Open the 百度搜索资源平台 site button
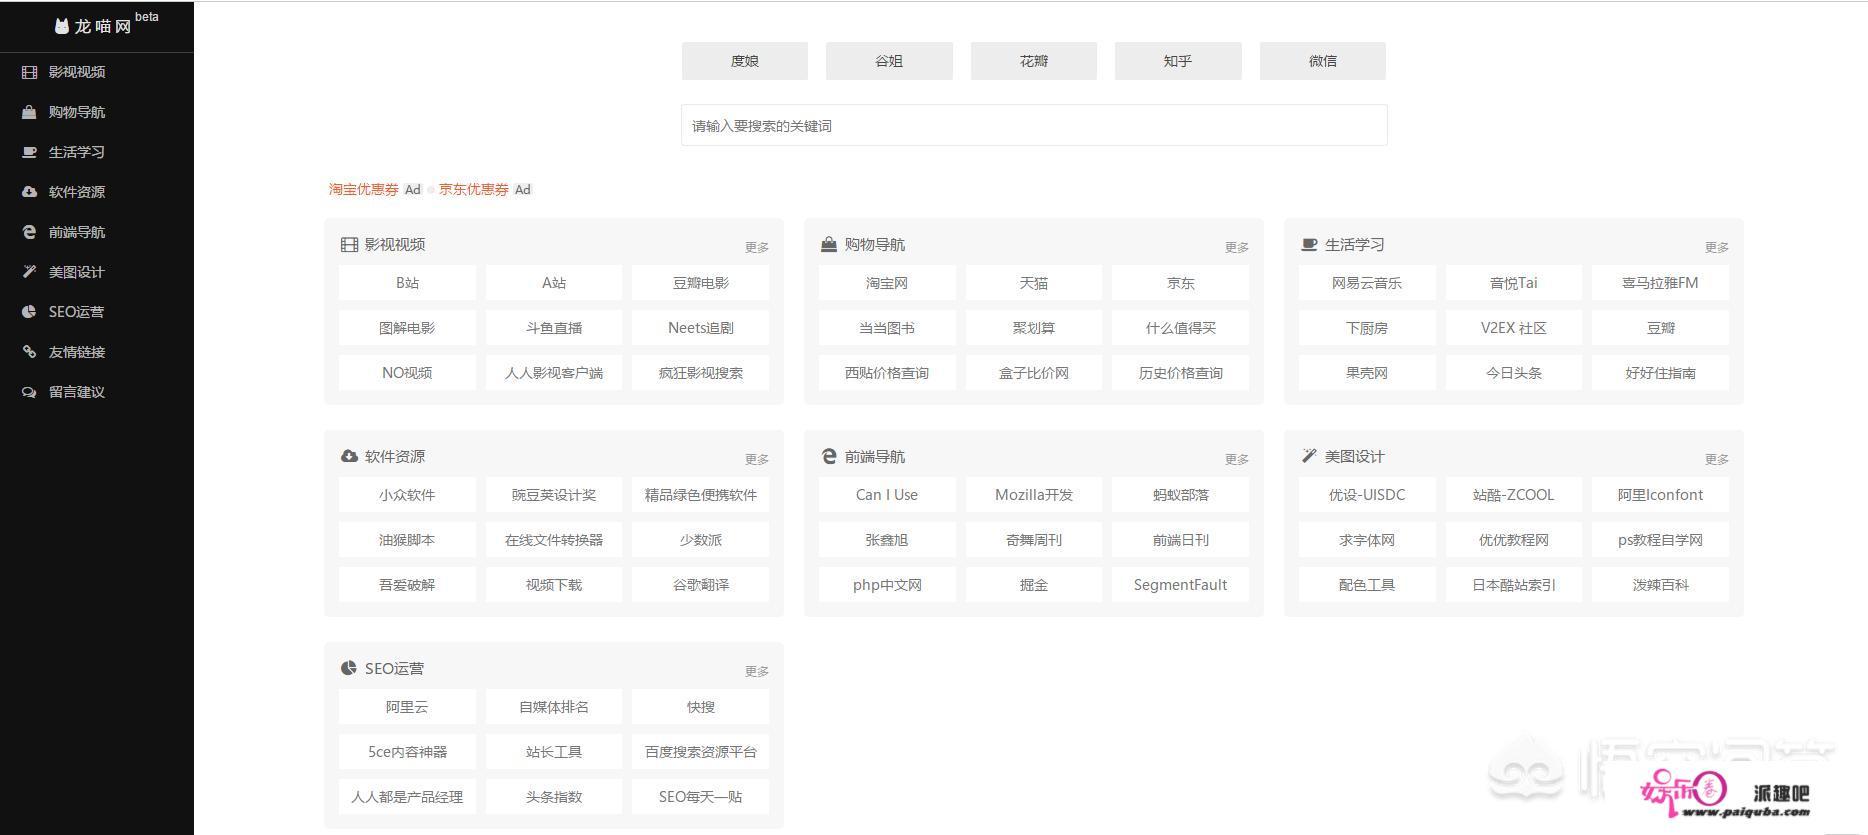 pyautogui.click(x=701, y=752)
